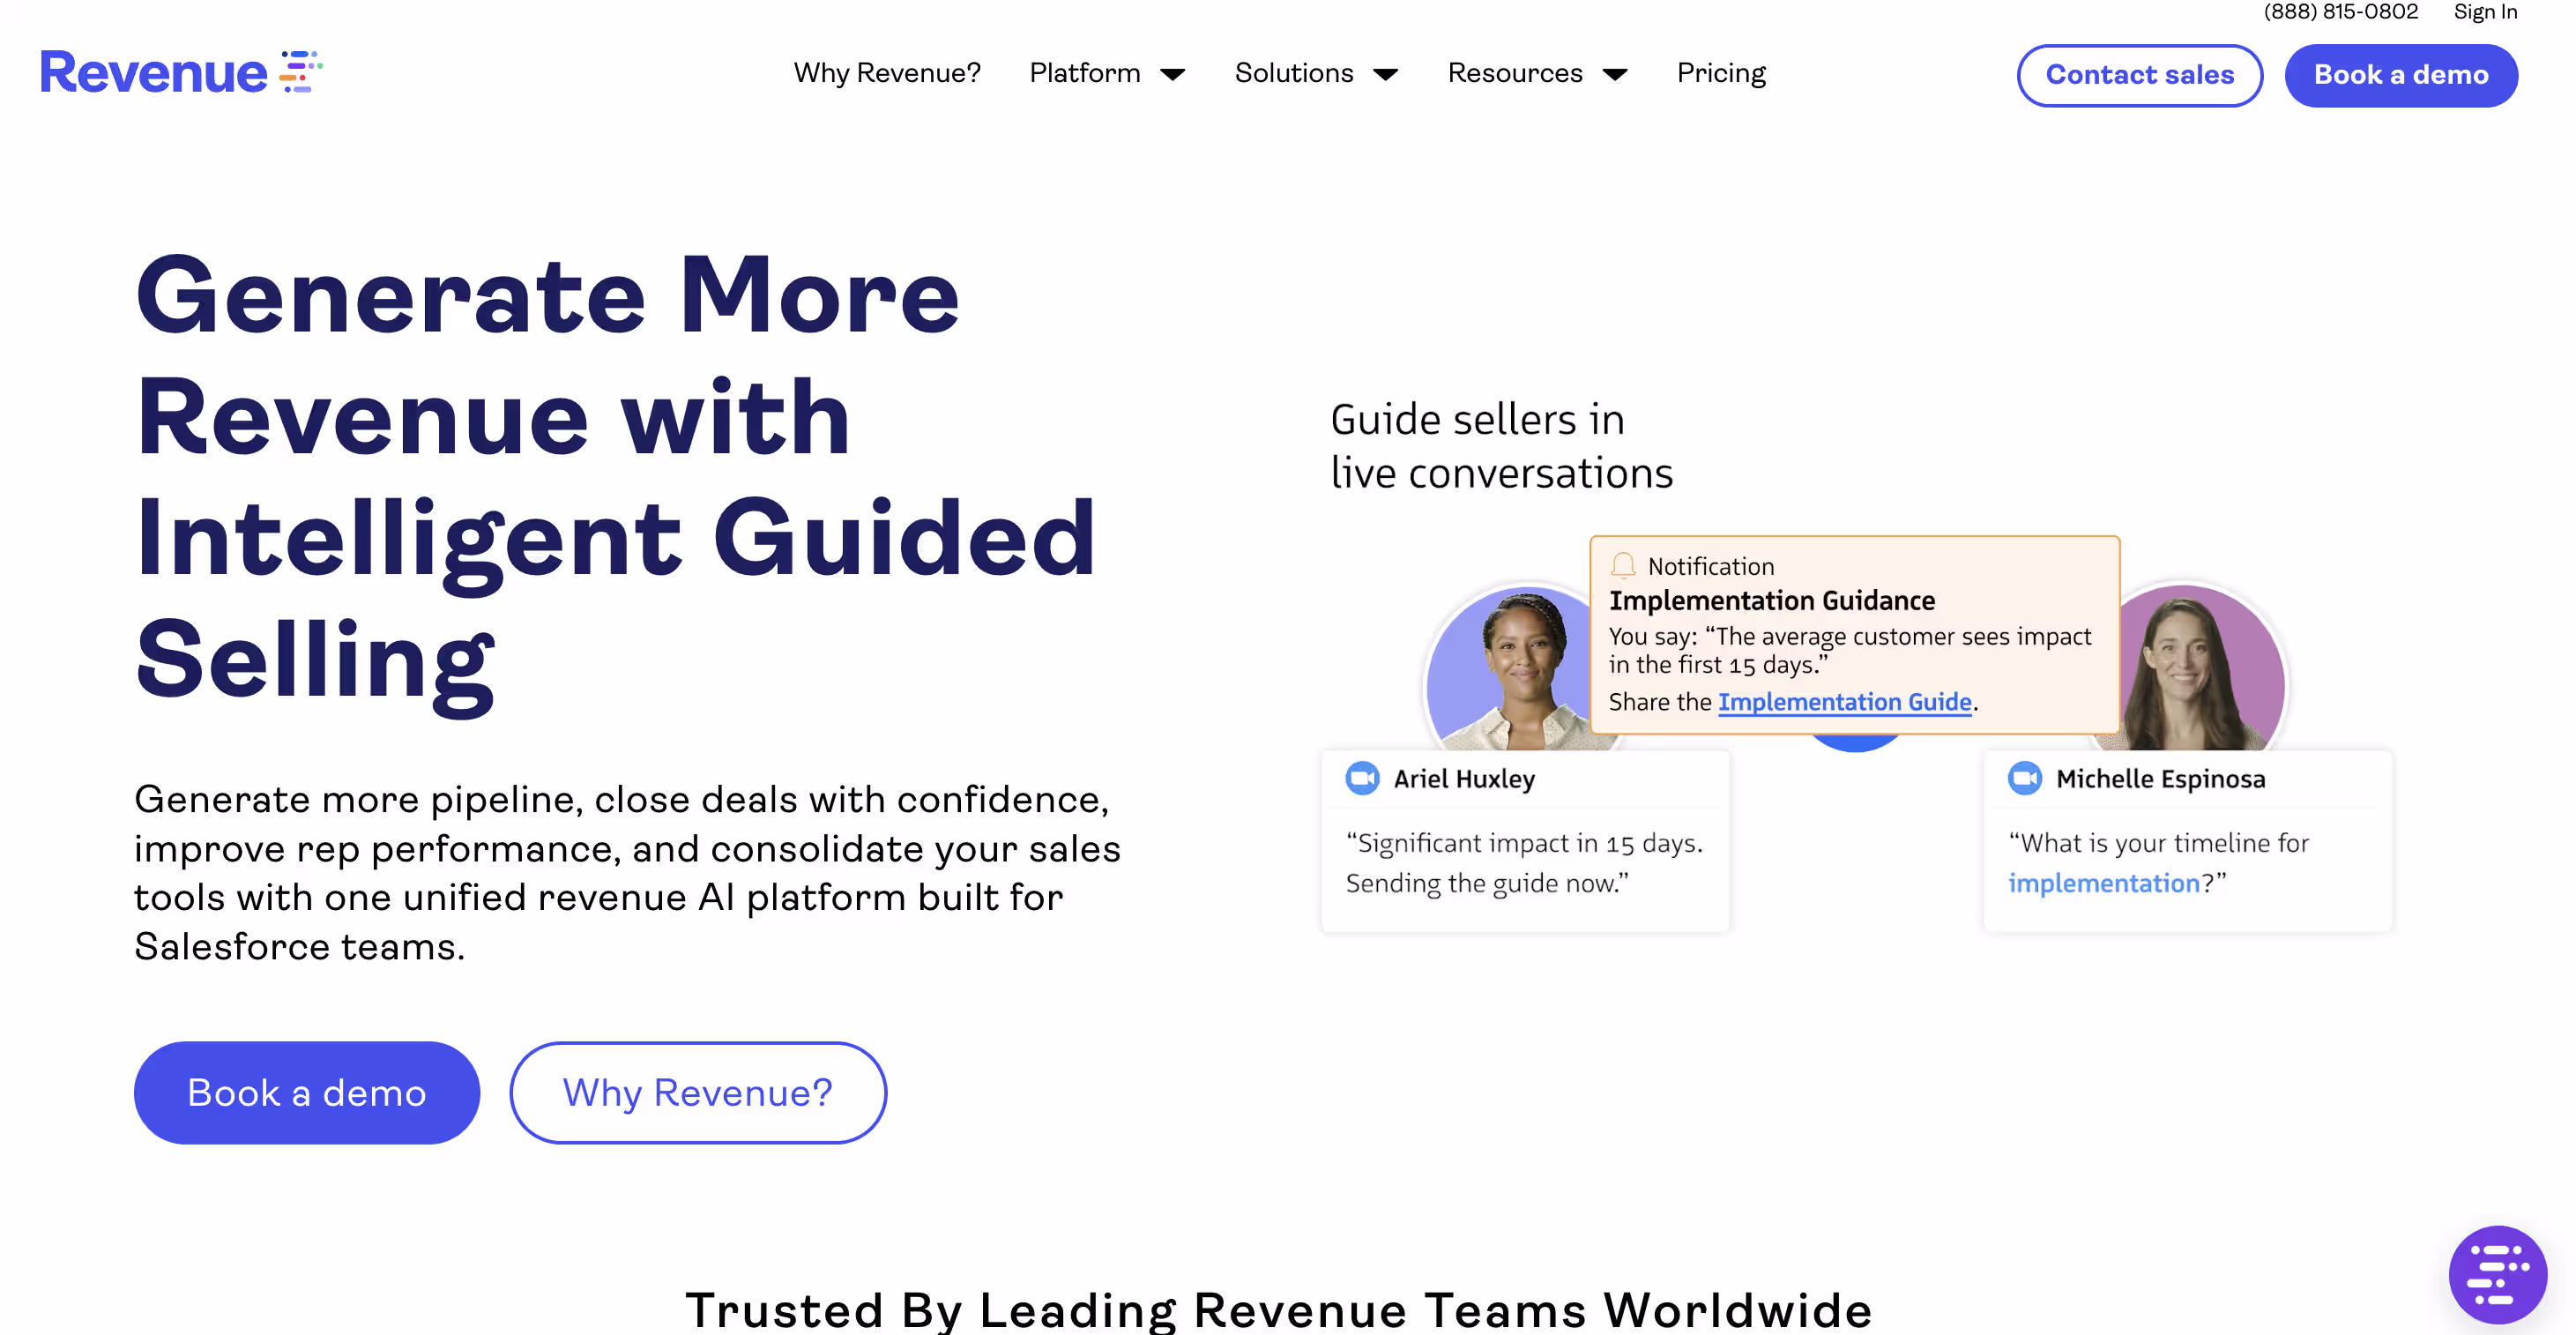Expand the Solutions dropdown menu
2576x1335 pixels.
tap(1315, 73)
